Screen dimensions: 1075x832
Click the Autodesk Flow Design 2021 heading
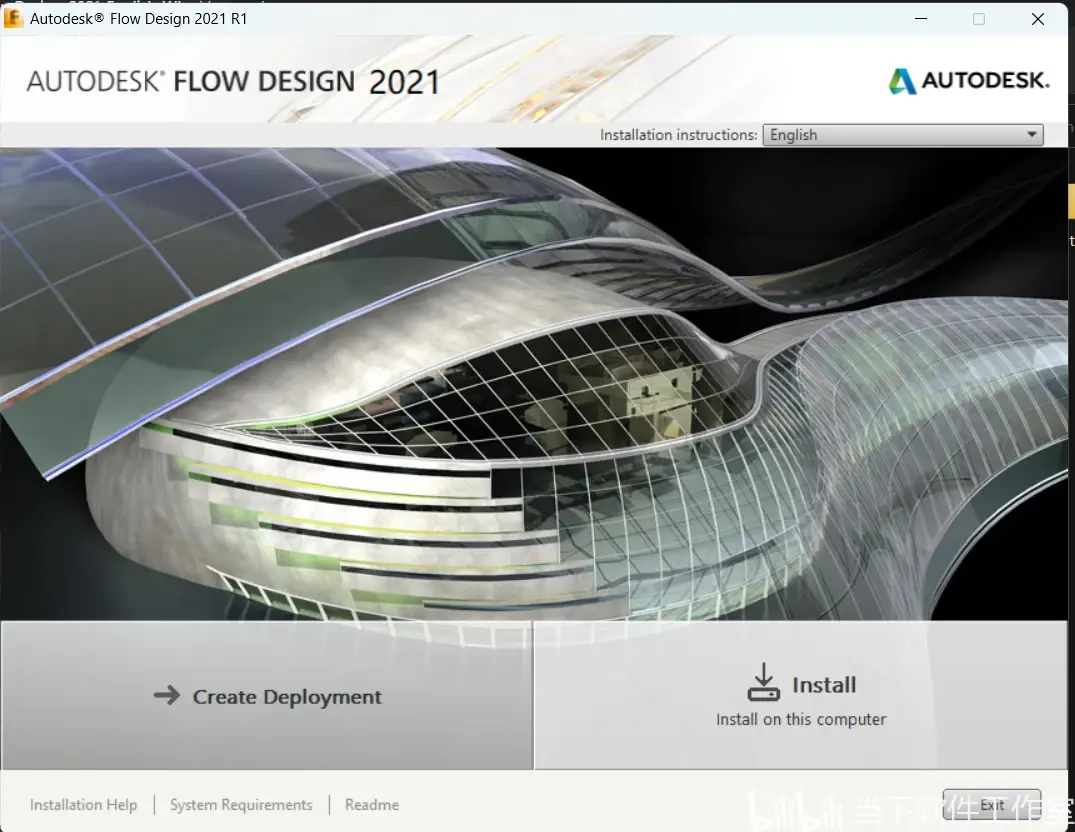tap(233, 82)
